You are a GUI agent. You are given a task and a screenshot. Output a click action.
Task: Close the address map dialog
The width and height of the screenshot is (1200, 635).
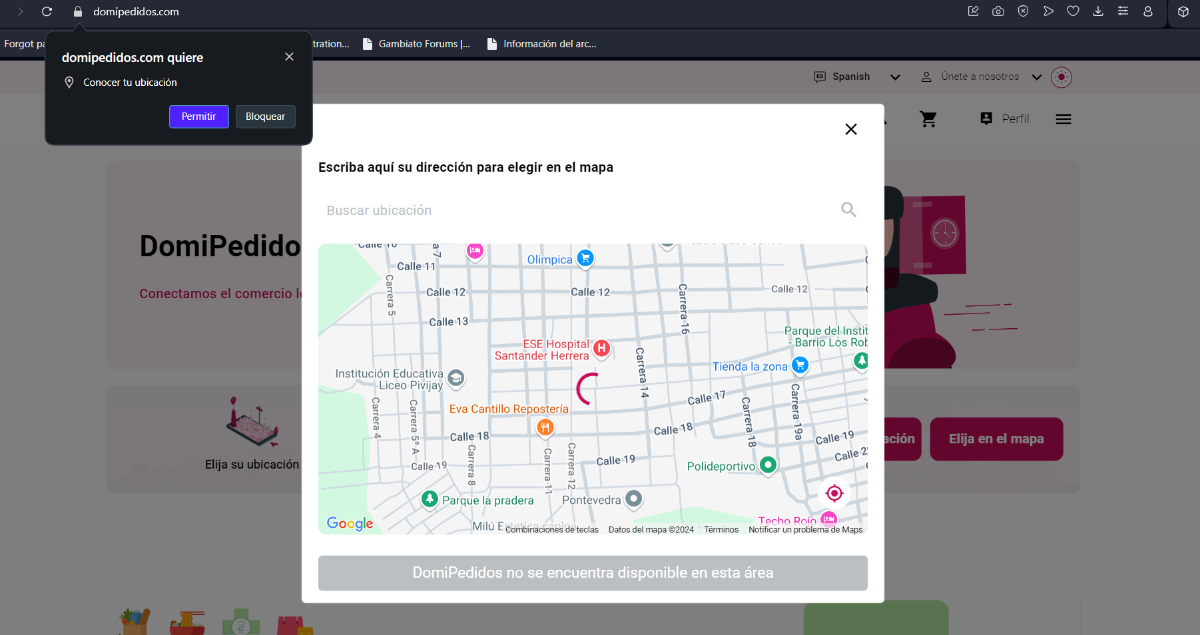pyautogui.click(x=851, y=129)
